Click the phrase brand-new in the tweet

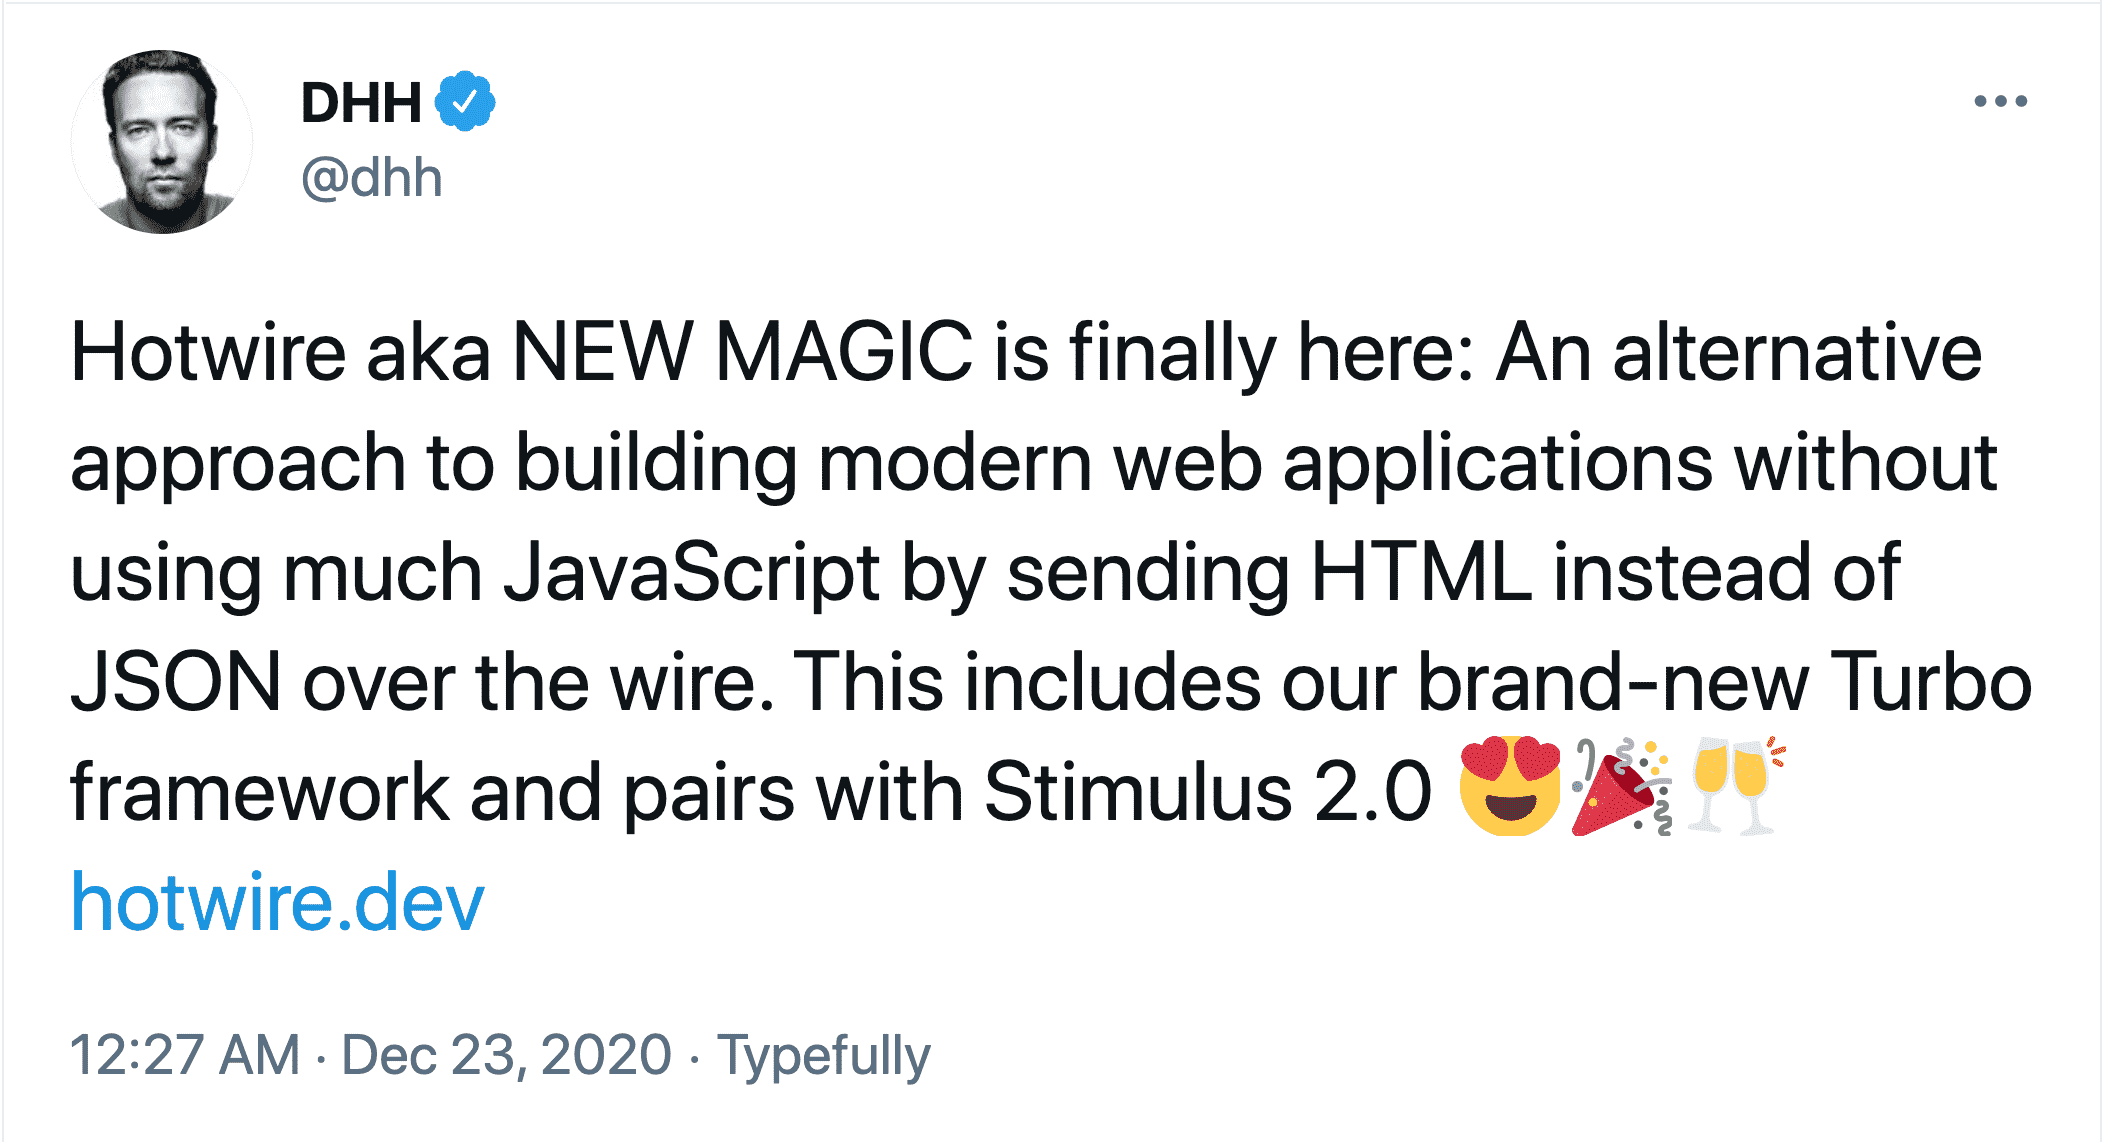point(1613,682)
